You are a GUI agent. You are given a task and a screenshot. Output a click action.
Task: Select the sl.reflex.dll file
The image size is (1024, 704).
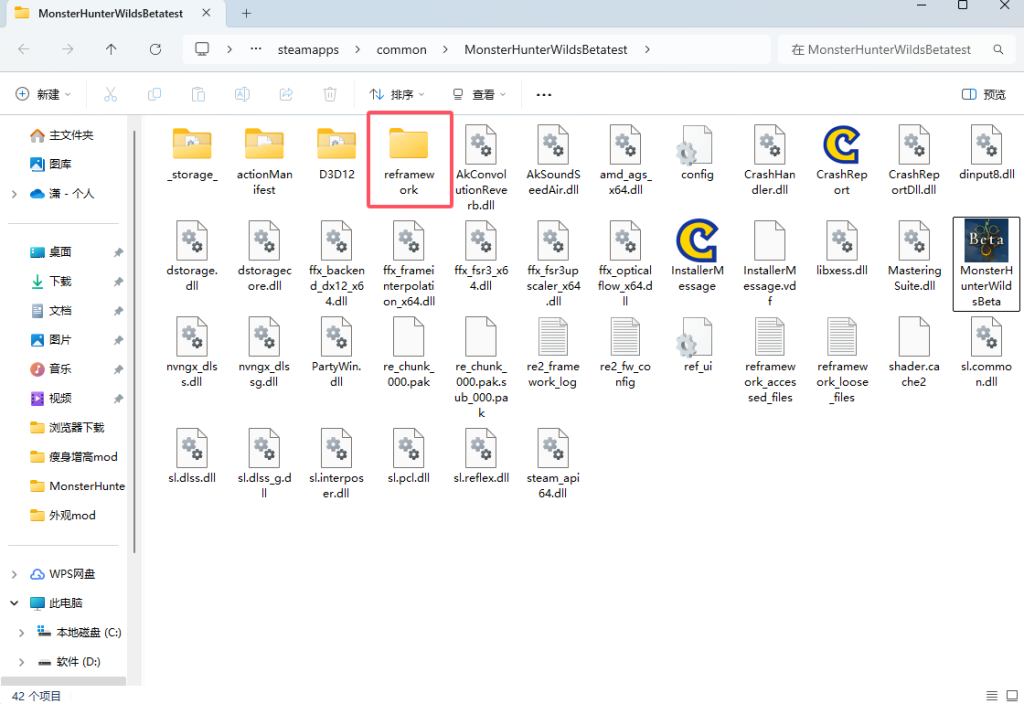click(481, 456)
